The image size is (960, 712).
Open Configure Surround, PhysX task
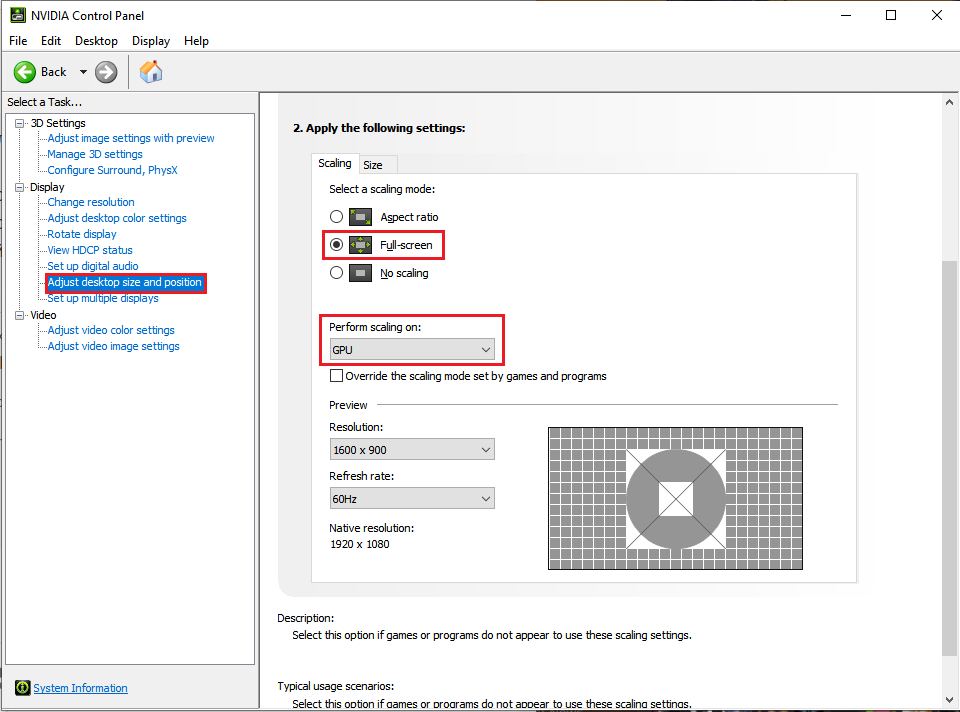coord(113,170)
